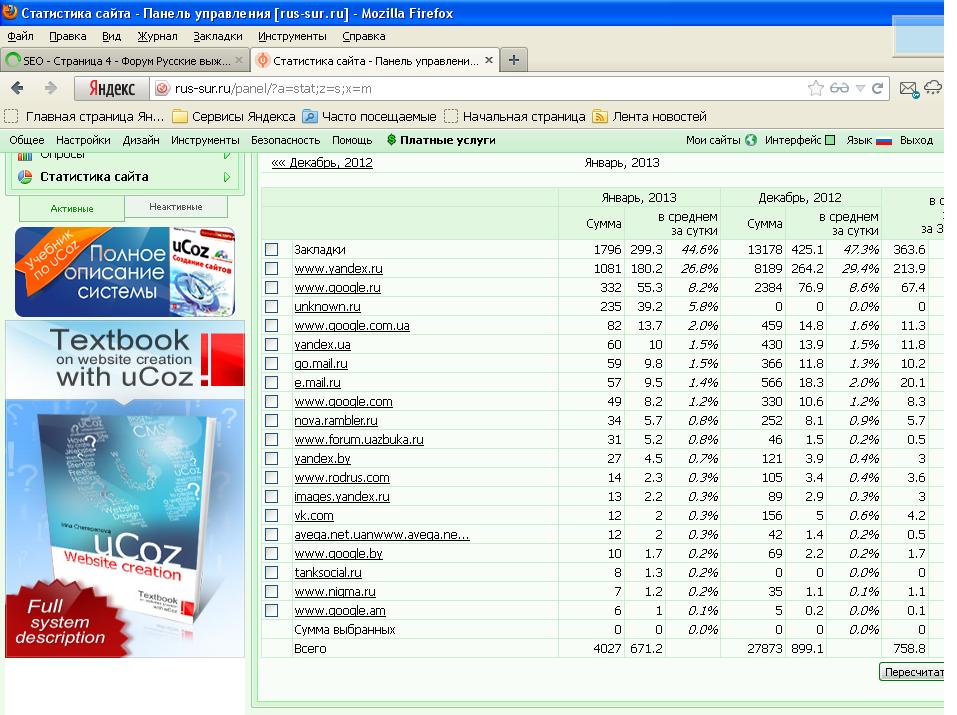Open the nova.rambler.ru referrer link
This screenshot has height=715, width=957.
336,421
